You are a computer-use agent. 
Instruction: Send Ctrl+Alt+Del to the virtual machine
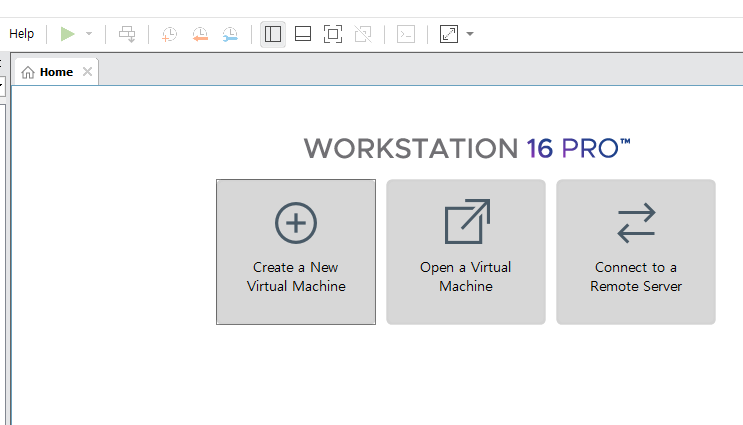click(127, 34)
